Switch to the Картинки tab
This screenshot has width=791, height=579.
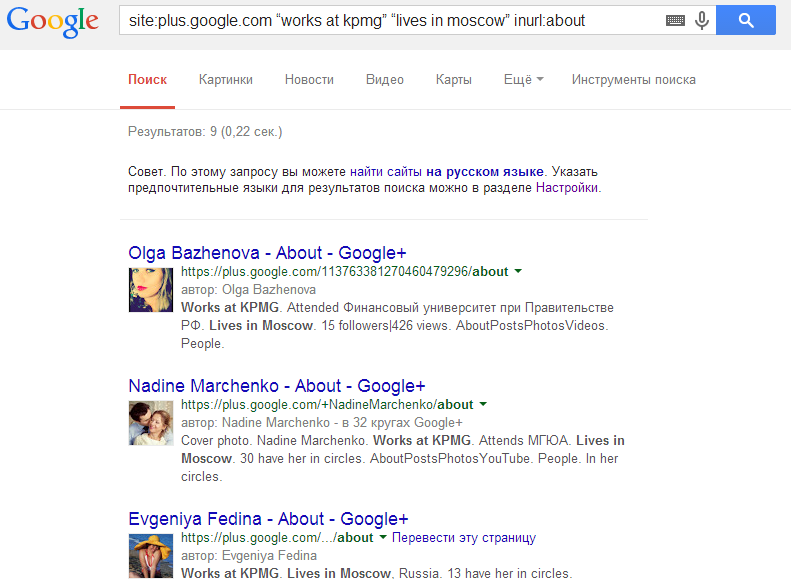[225, 80]
